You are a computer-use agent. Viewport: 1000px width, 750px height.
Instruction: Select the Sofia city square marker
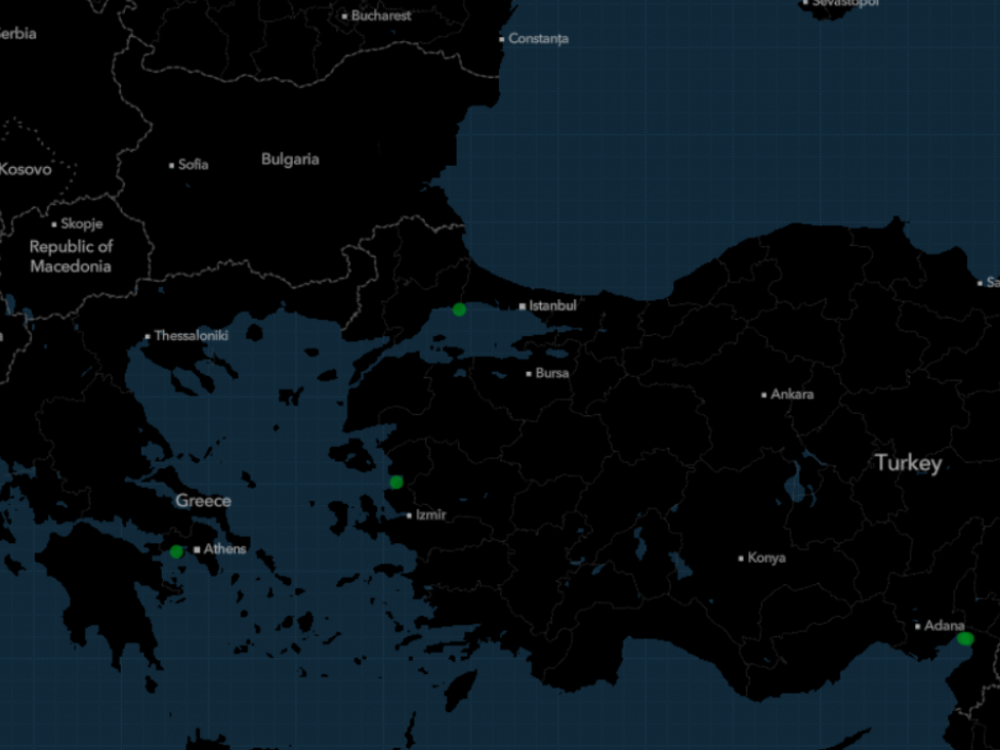pyautogui.click(x=172, y=165)
